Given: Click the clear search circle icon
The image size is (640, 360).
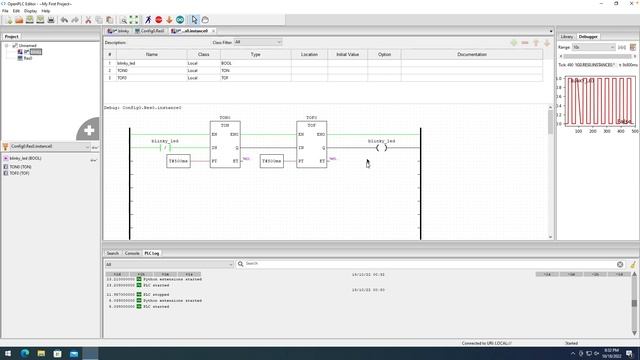Looking at the screenshot, I should point(620,264).
